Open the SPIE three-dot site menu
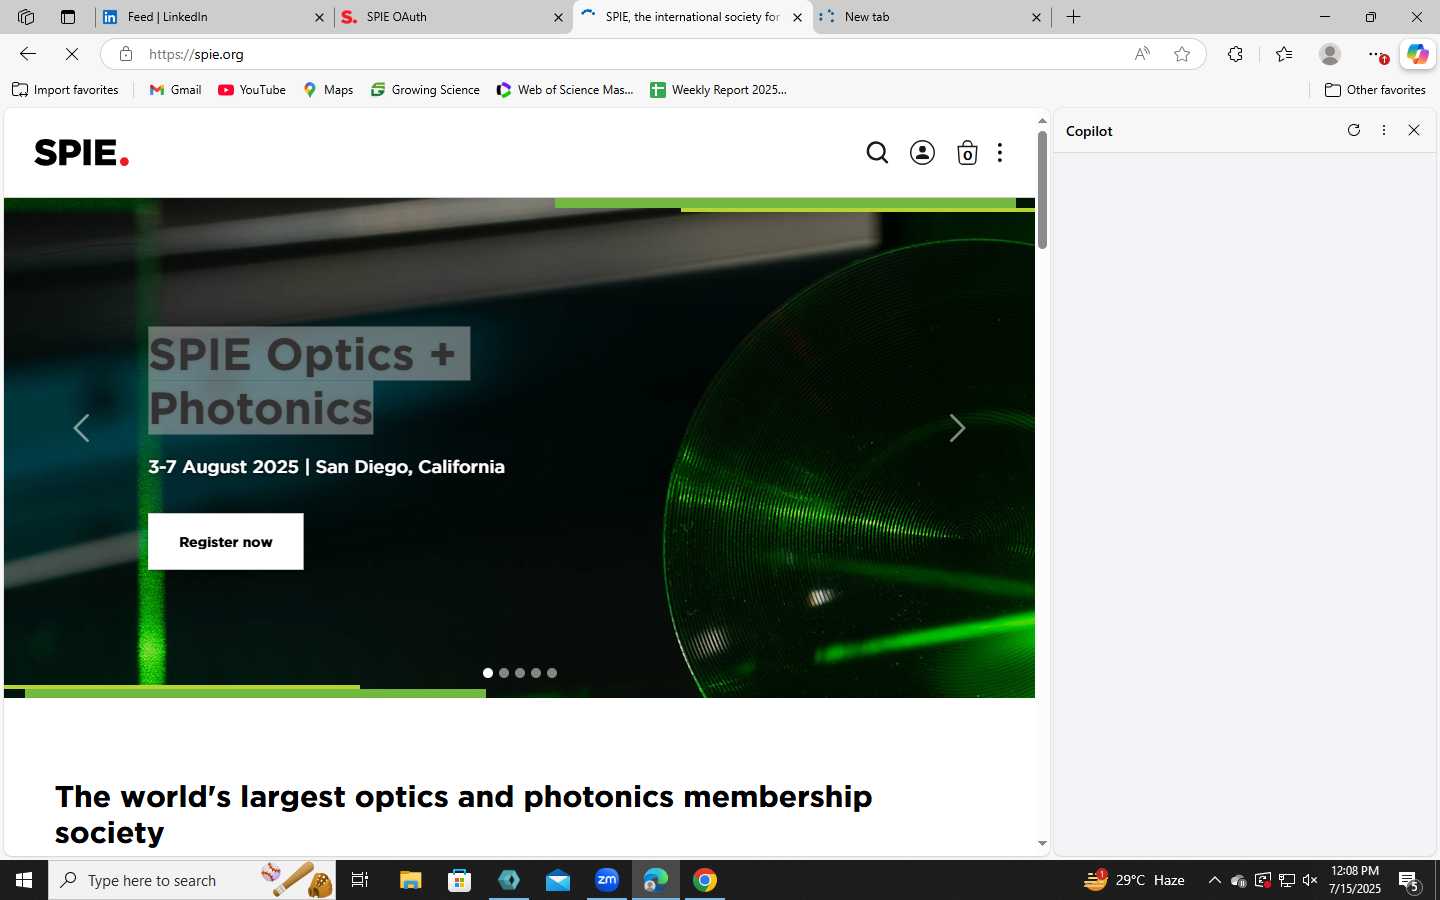Screen dimensions: 1440x900 [x=1000, y=153]
